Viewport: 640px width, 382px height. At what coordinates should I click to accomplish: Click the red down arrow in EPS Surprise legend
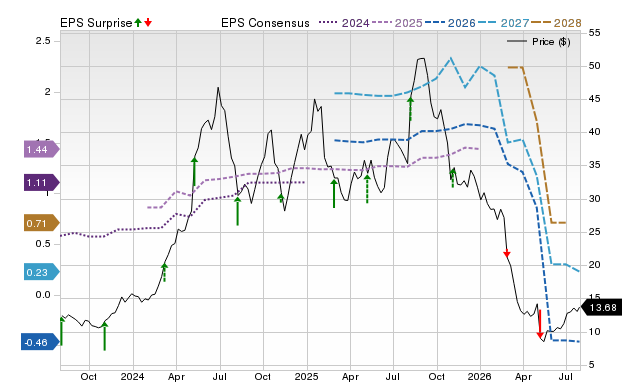148,22
